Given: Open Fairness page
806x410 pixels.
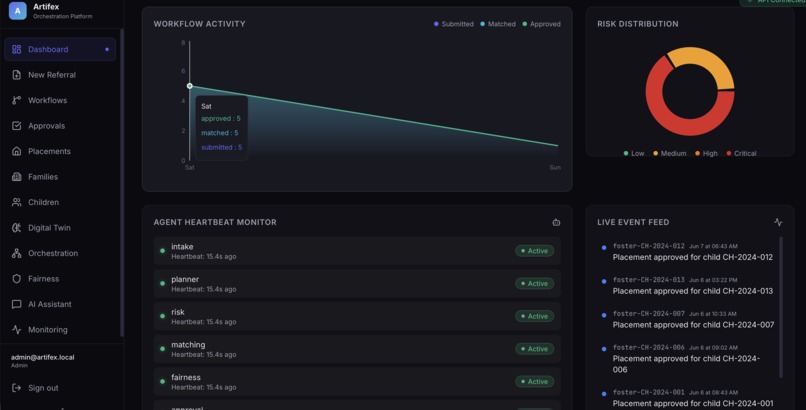Looking at the screenshot, I should click(60, 278).
